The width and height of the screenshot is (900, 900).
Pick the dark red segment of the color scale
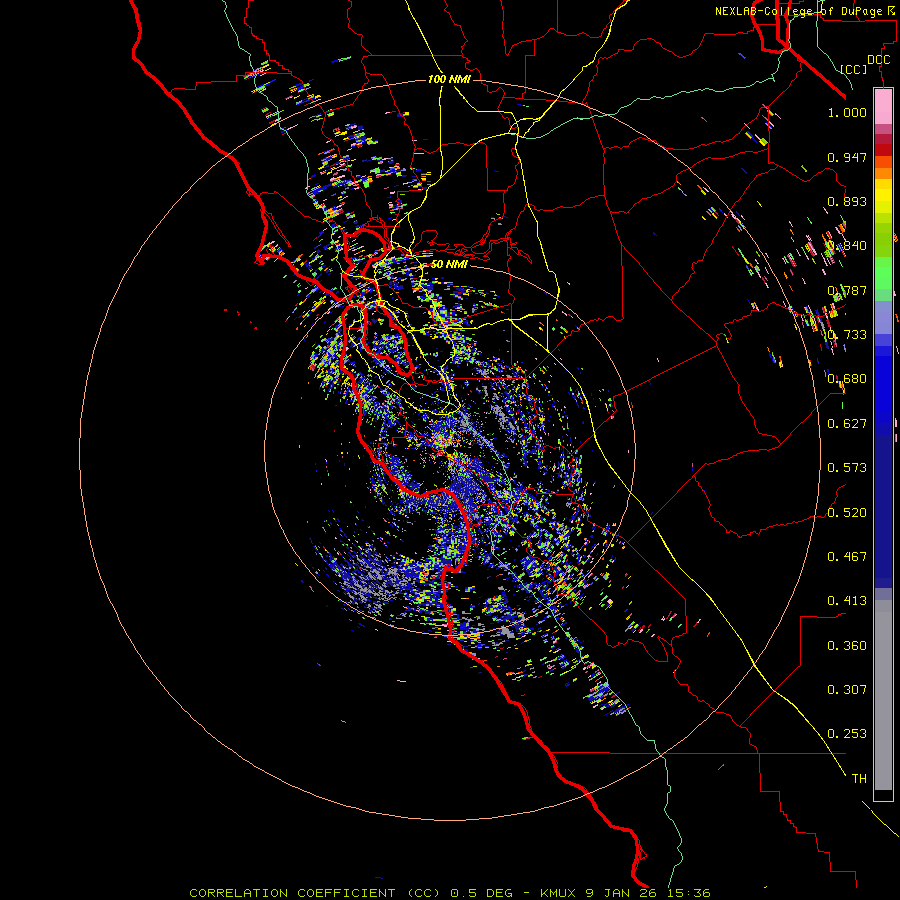click(x=883, y=149)
